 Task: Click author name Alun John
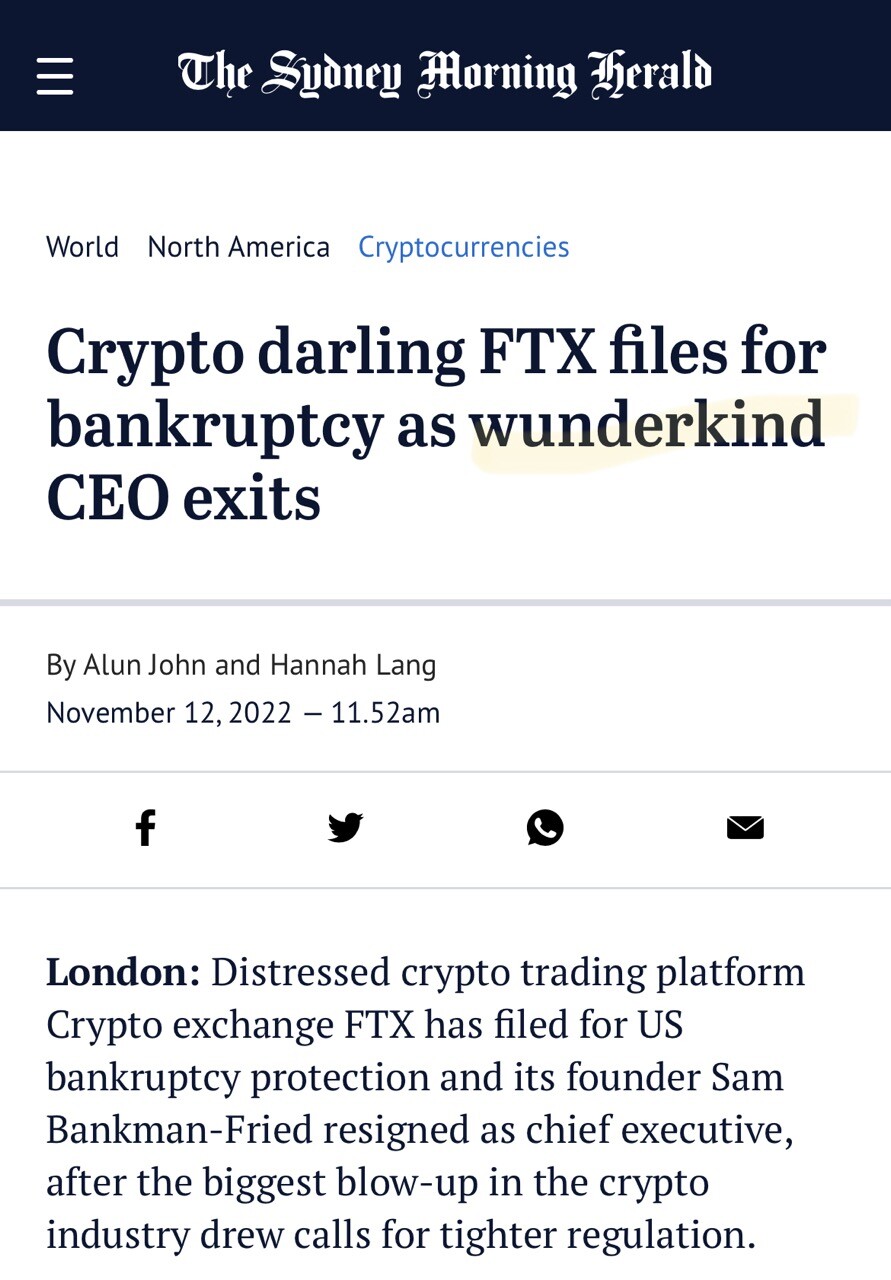145,664
